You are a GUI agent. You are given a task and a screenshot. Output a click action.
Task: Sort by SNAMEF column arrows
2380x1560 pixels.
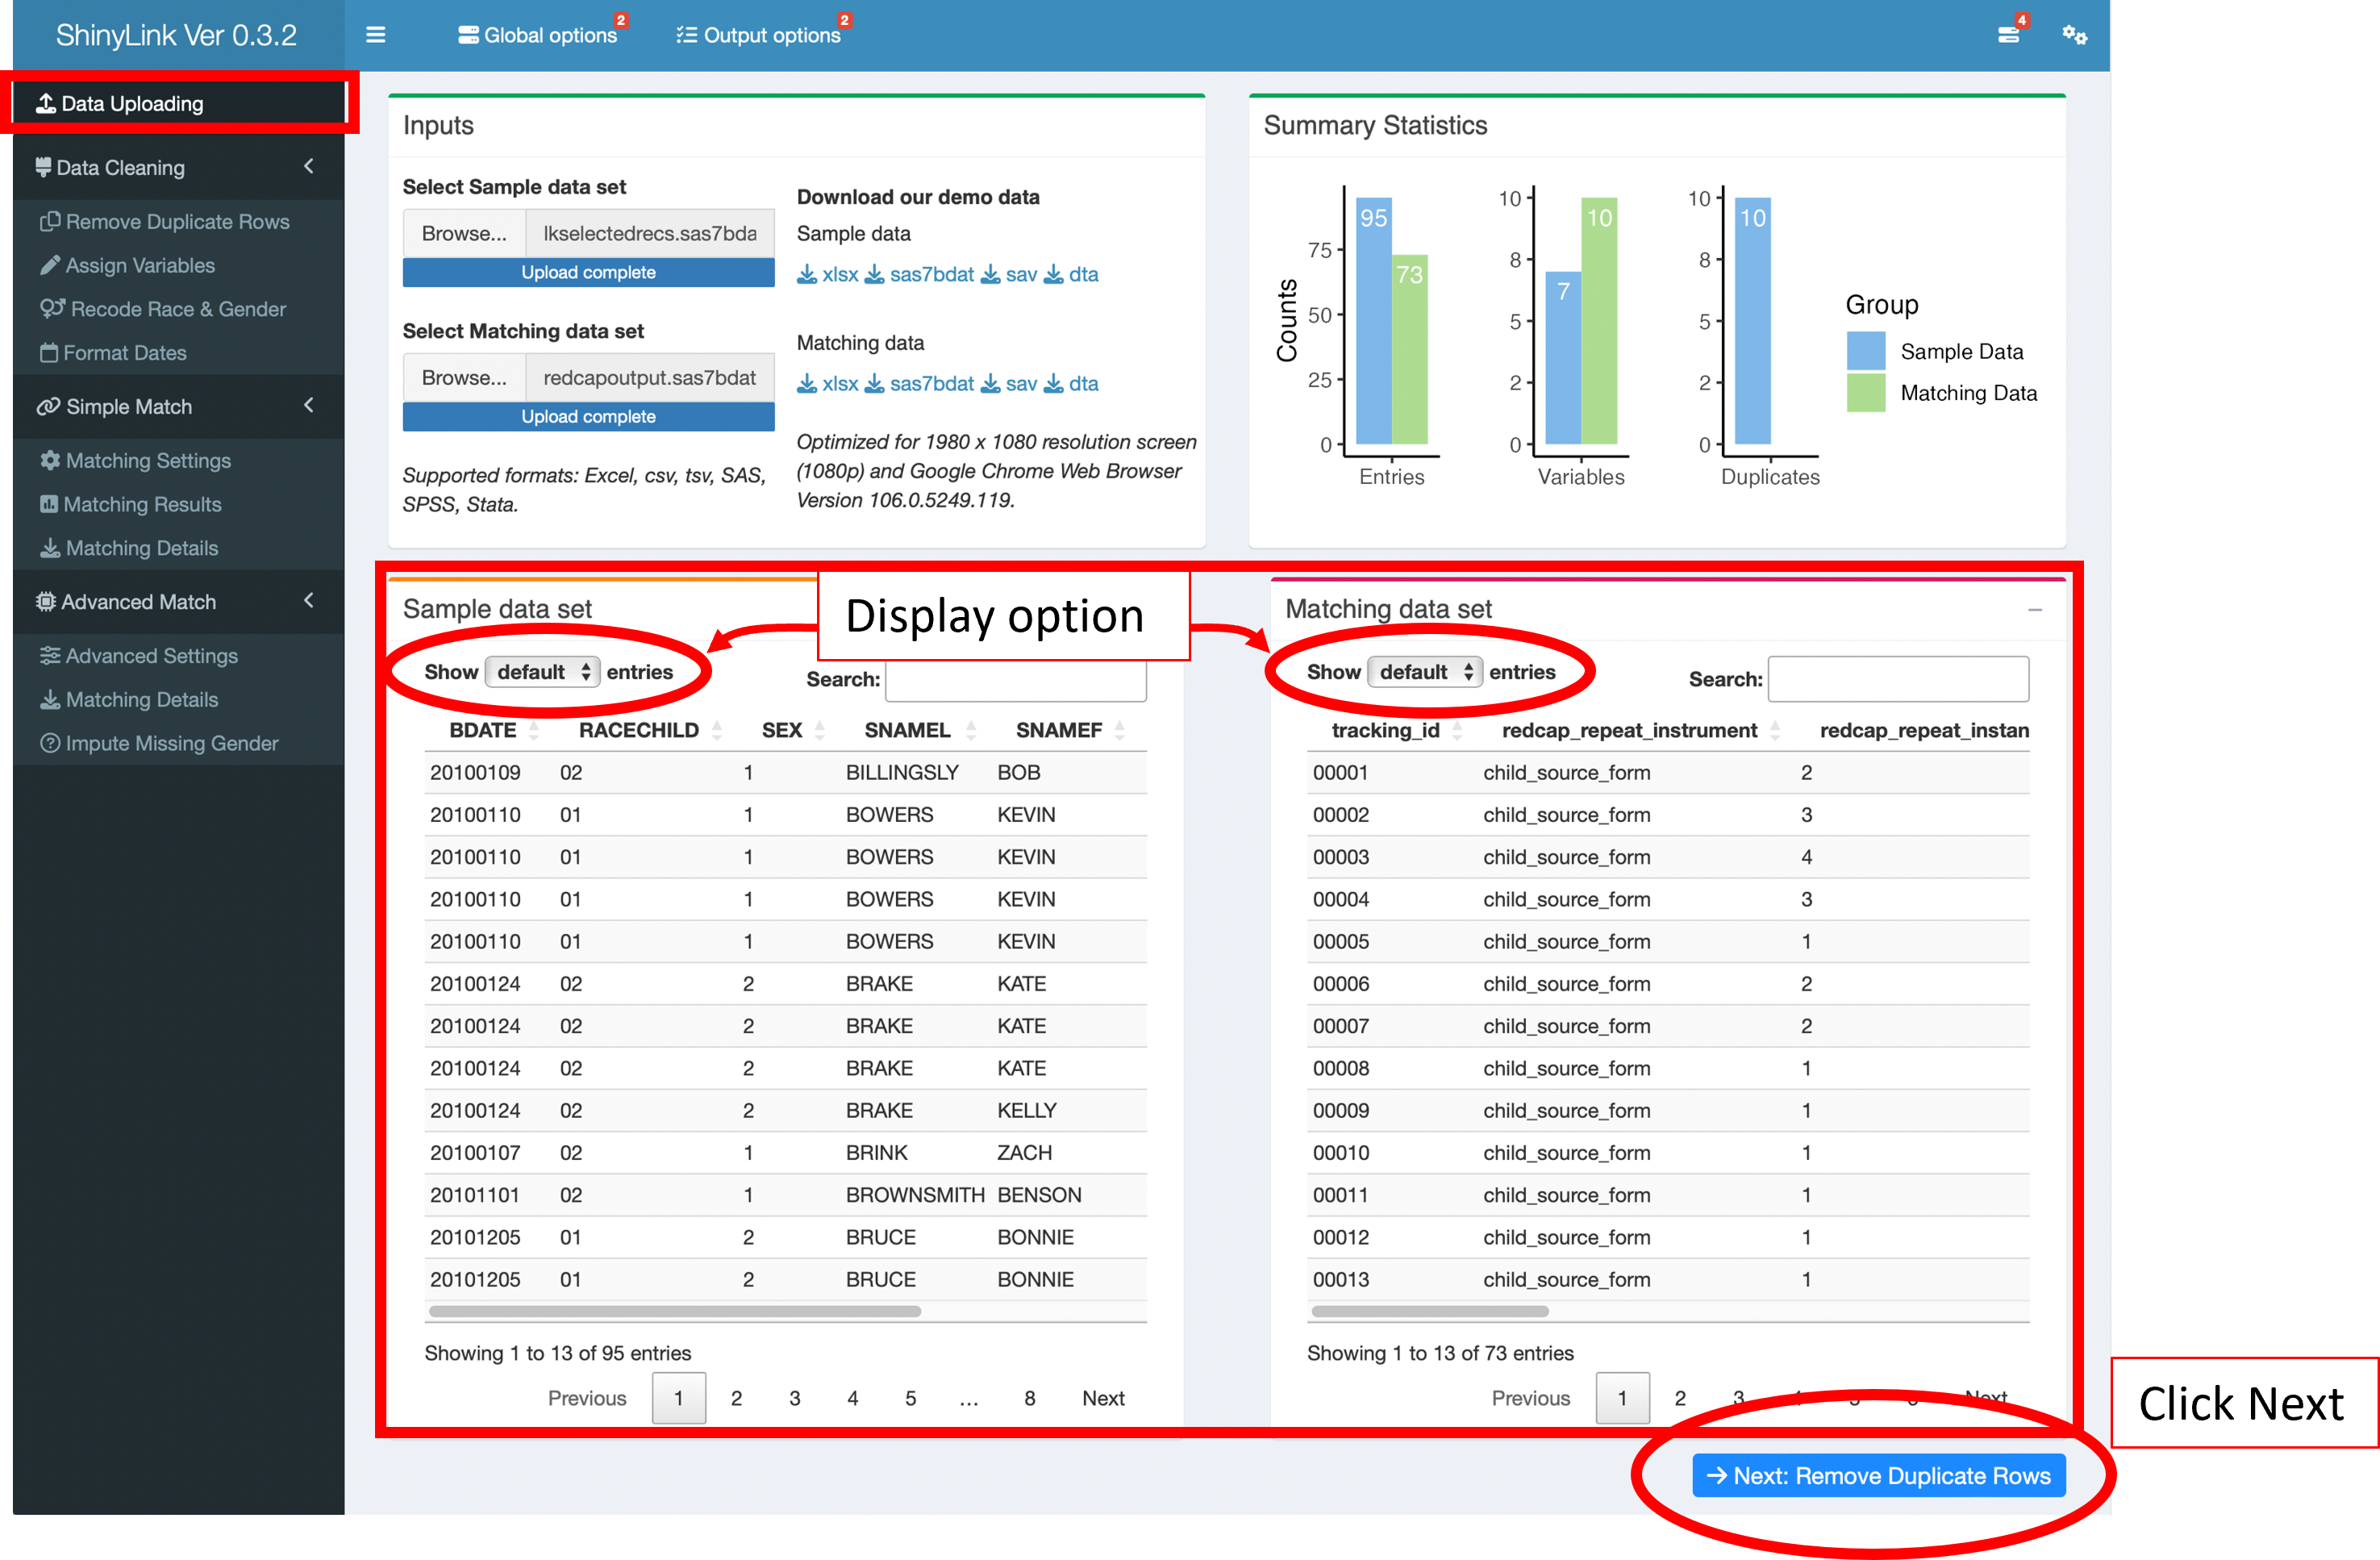1120,731
